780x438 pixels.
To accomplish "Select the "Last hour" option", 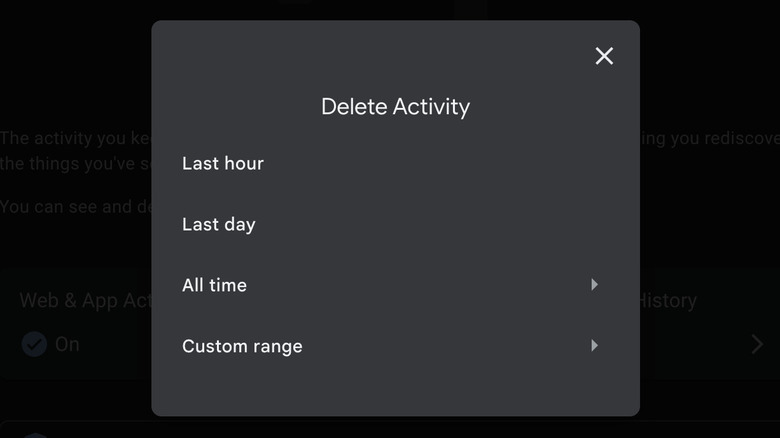I will click(x=223, y=163).
